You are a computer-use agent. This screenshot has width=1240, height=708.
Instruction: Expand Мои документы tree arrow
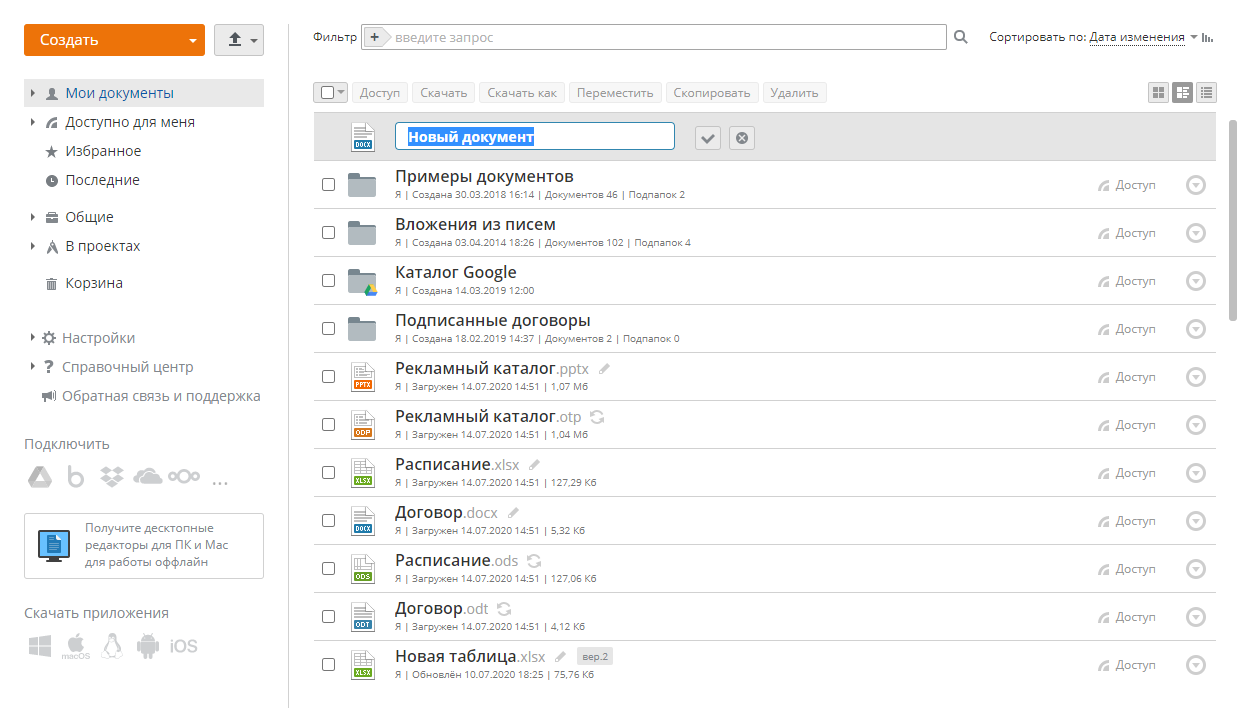coord(33,93)
